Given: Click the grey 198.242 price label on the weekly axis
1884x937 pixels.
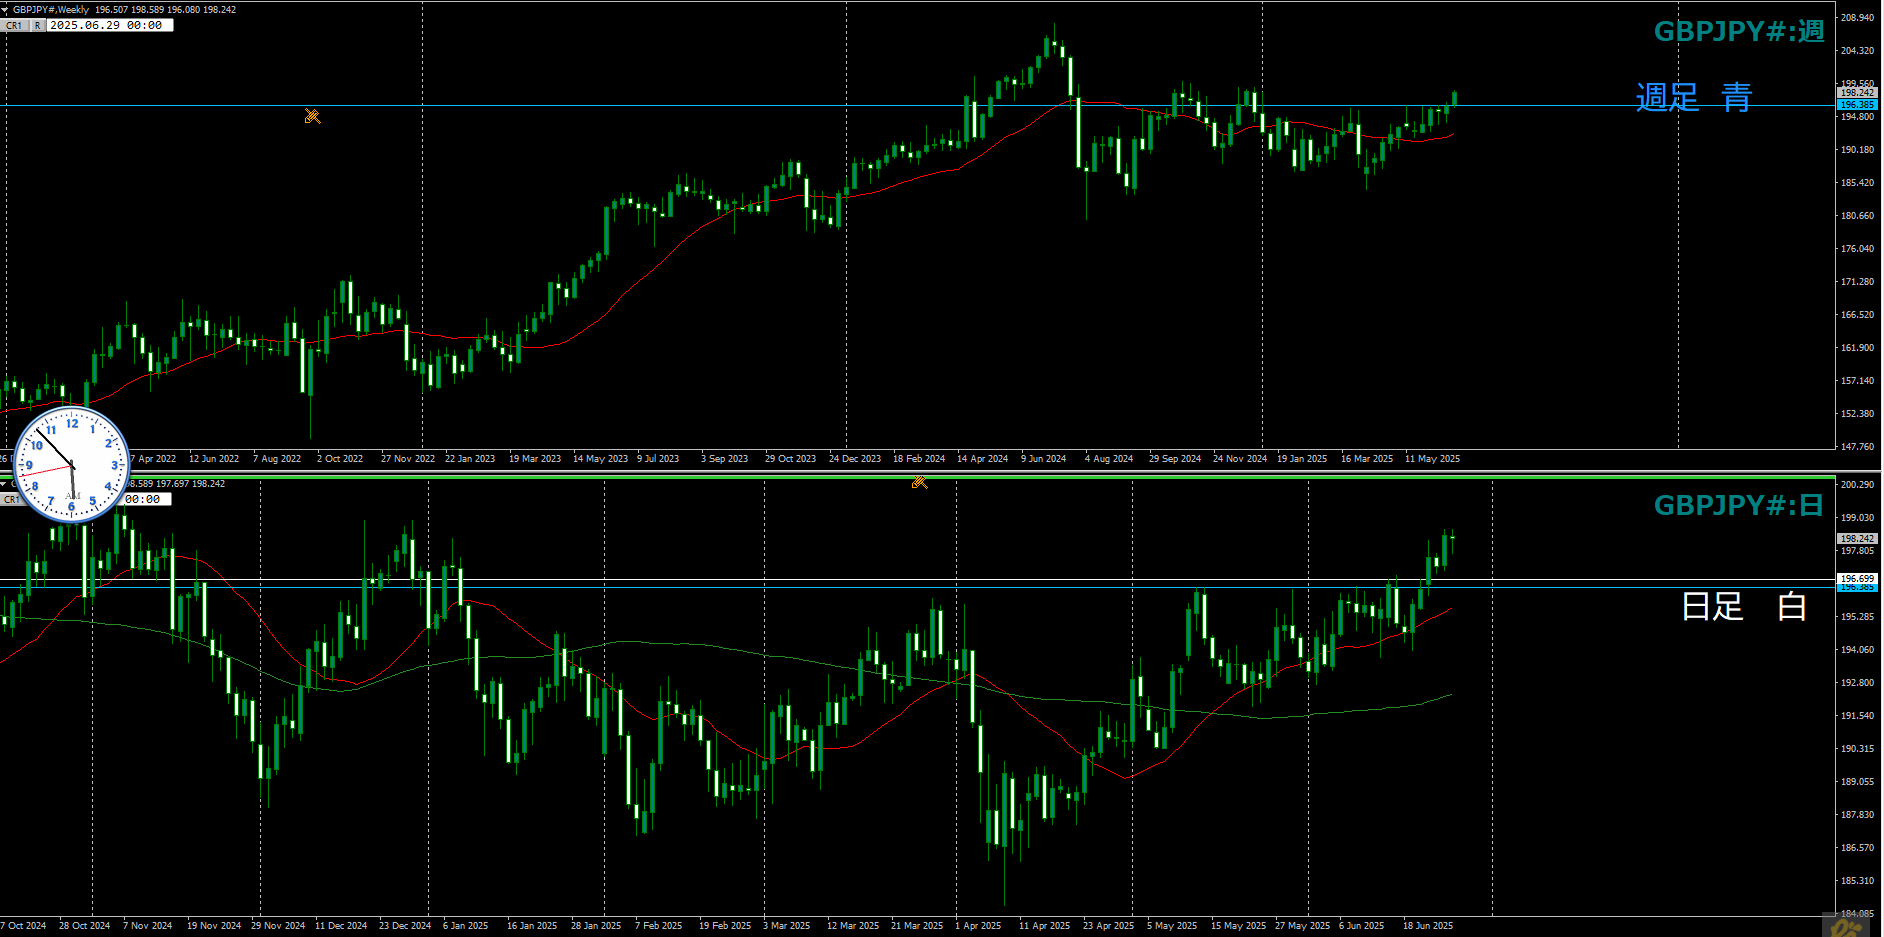Looking at the screenshot, I should [1857, 92].
